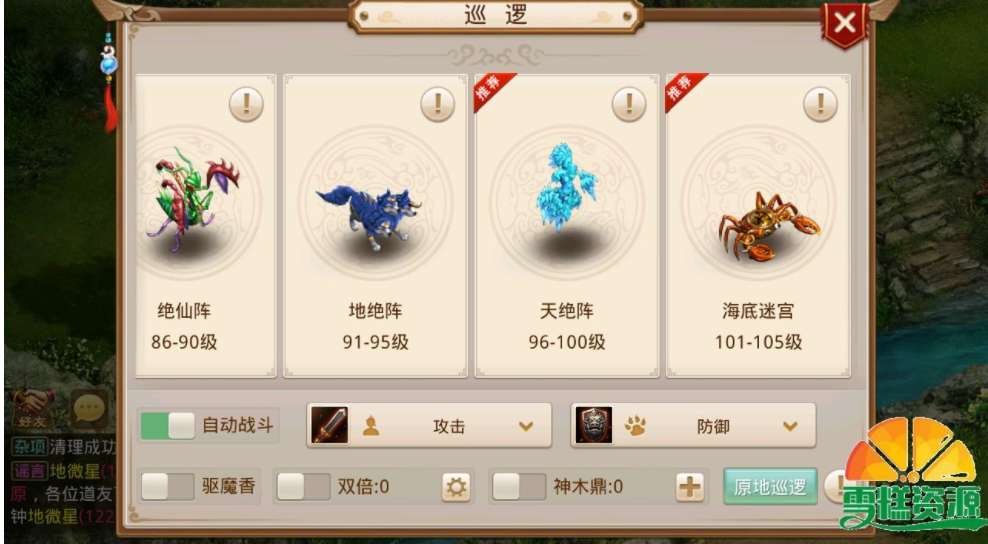Screen dimensions: 988x544
Task: Open info icon on 地绝阵 card
Action: [437, 104]
